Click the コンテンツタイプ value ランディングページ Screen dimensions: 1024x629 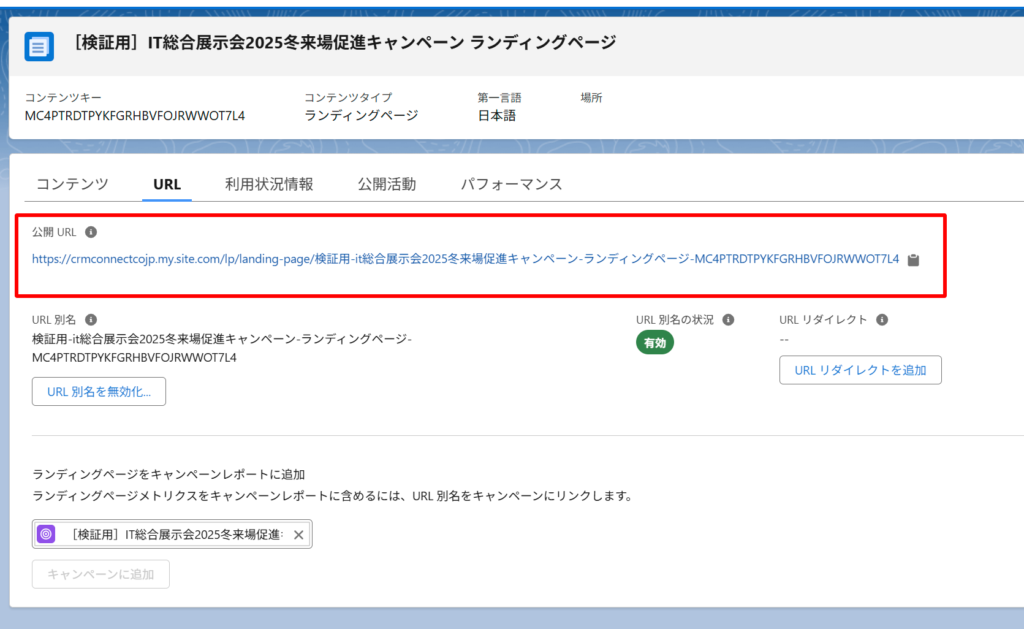(x=361, y=116)
